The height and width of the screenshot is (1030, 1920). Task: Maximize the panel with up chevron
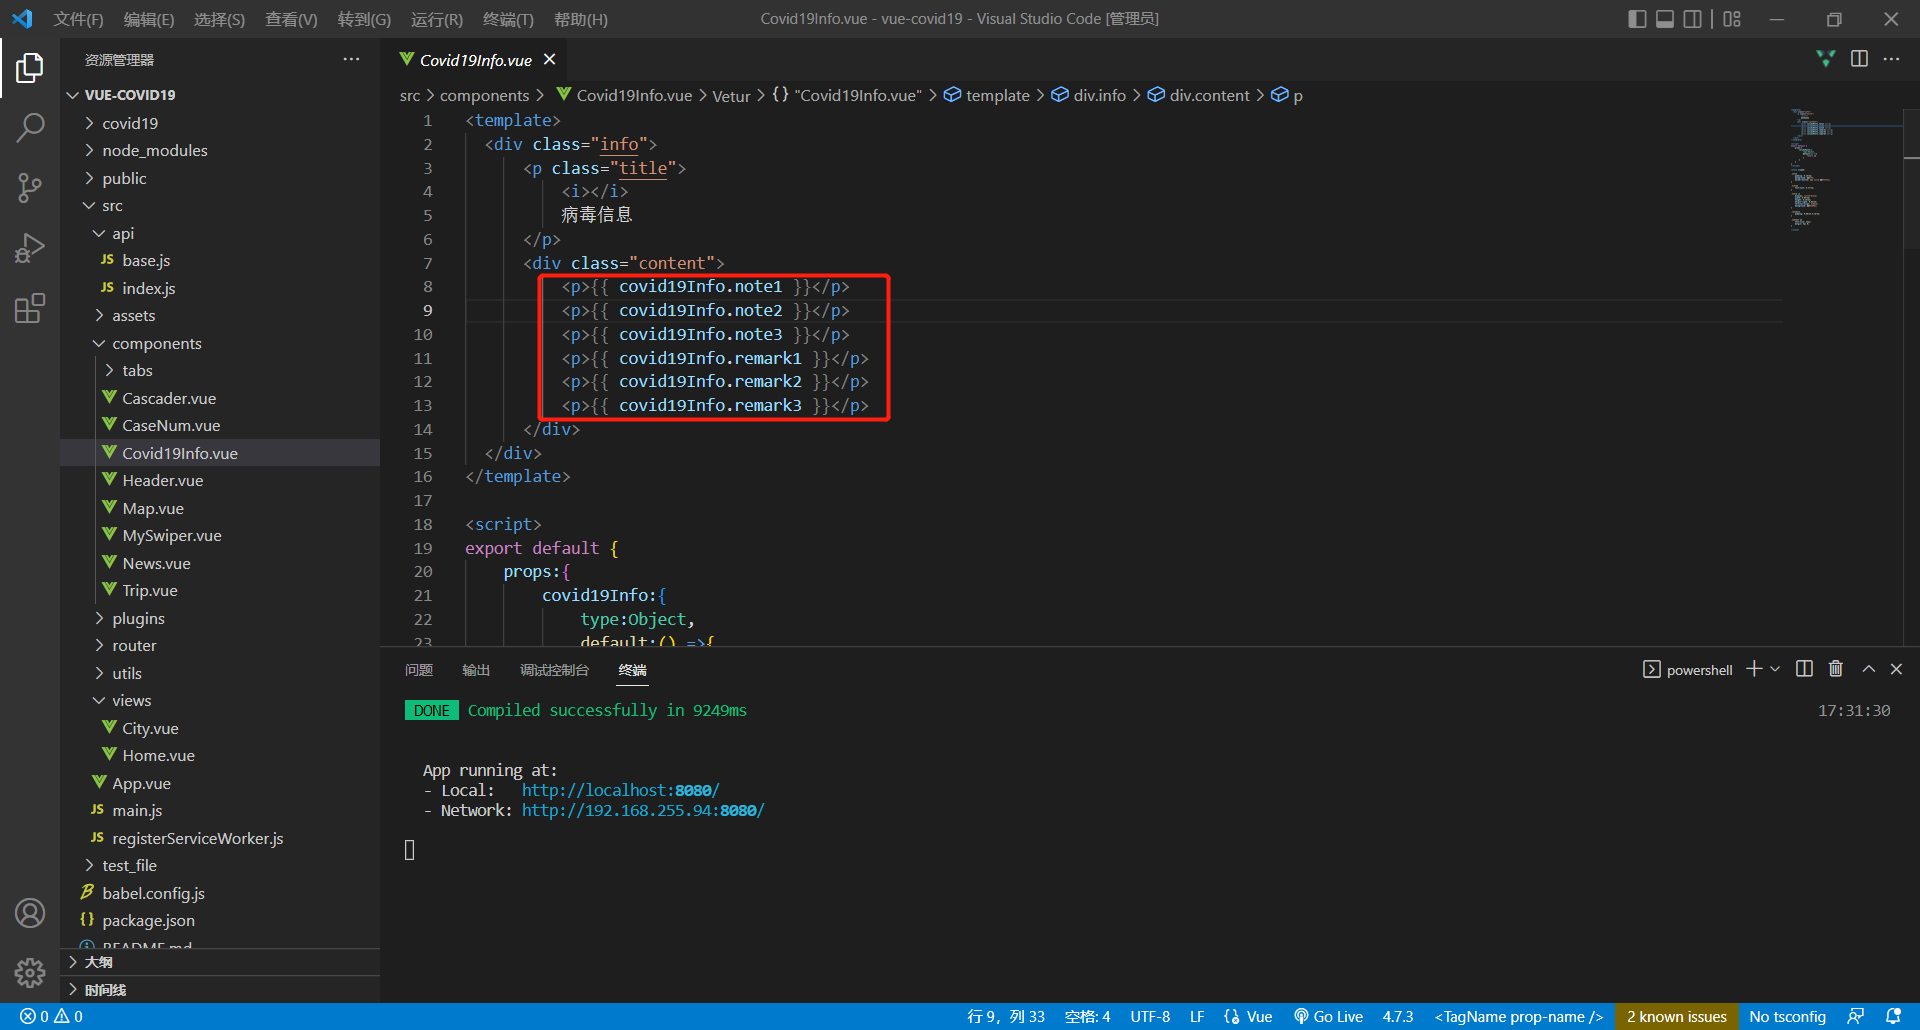1868,669
